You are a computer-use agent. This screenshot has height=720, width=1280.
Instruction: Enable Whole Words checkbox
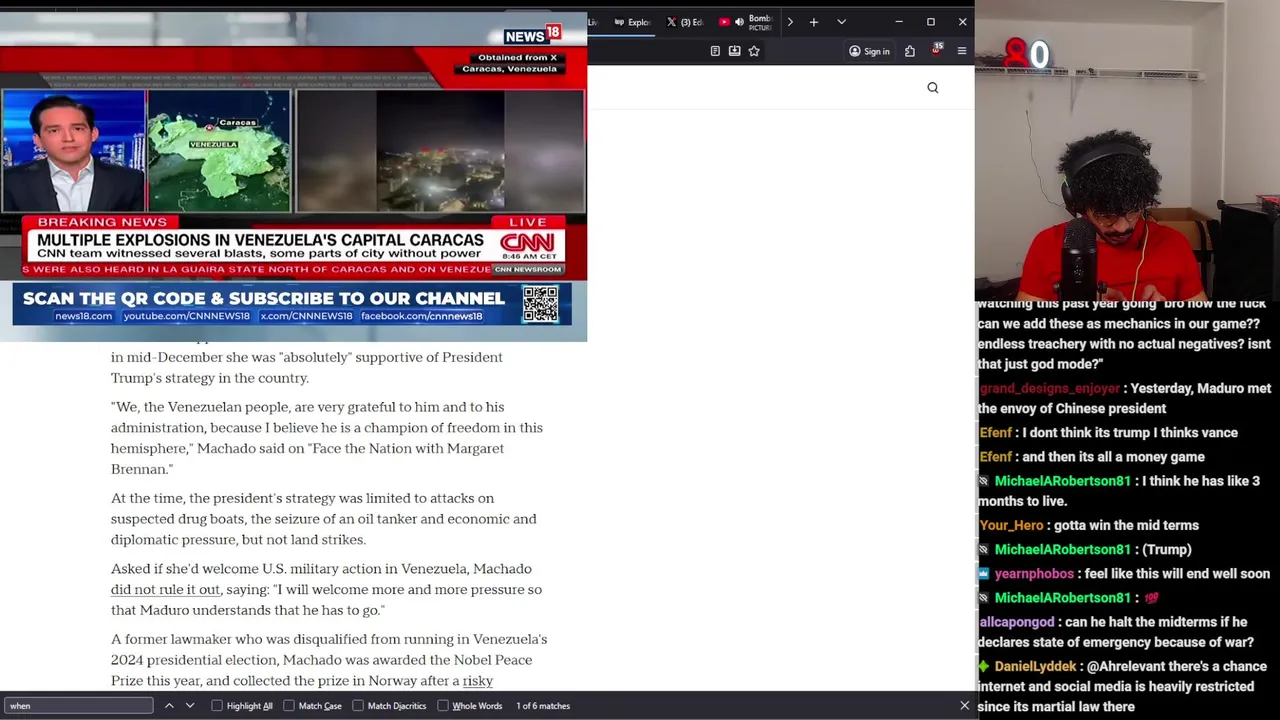[443, 706]
